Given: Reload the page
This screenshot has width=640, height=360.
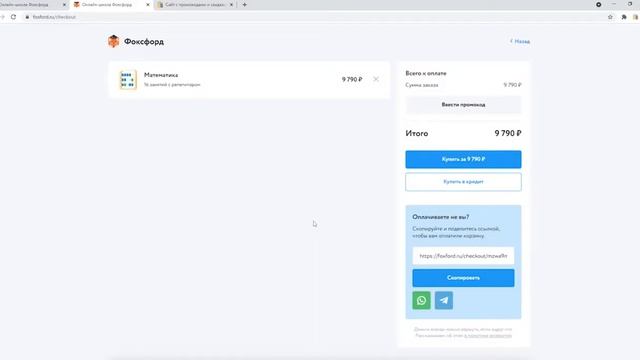Looking at the screenshot, I should coord(13,17).
